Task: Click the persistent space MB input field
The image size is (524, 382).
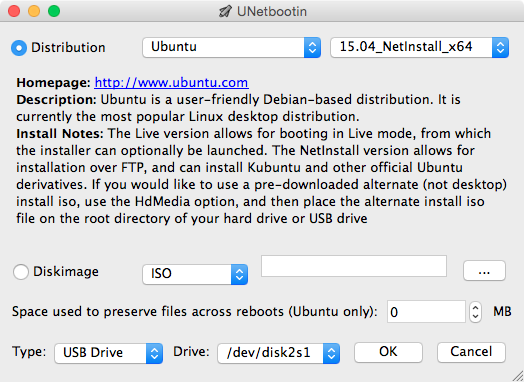Action: pos(426,311)
